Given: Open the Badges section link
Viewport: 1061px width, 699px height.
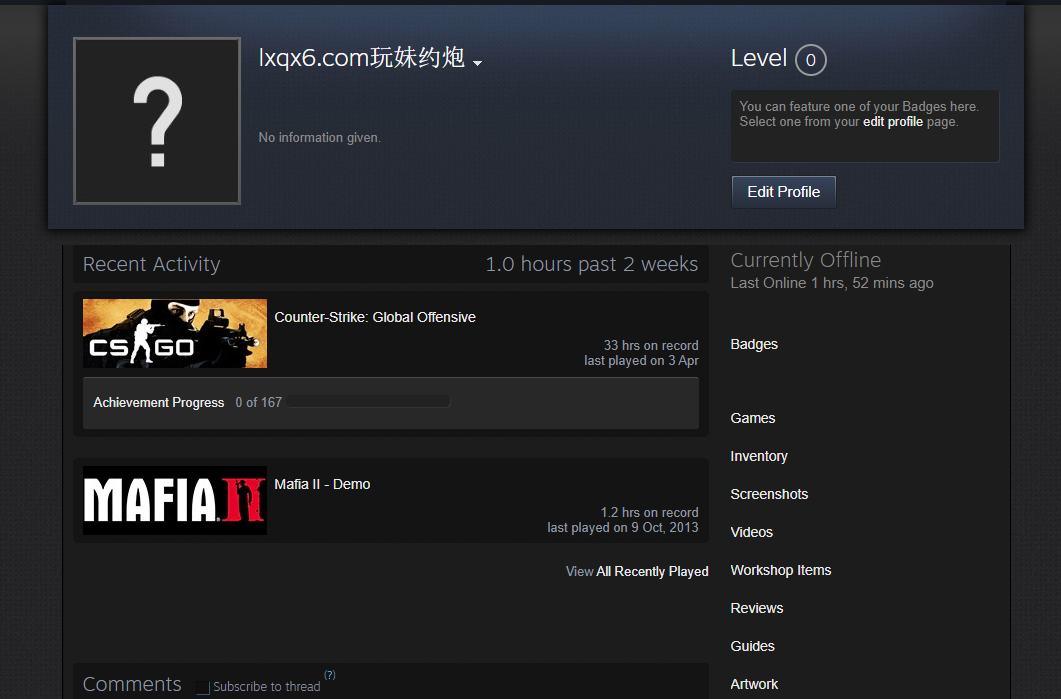Looking at the screenshot, I should pos(754,344).
